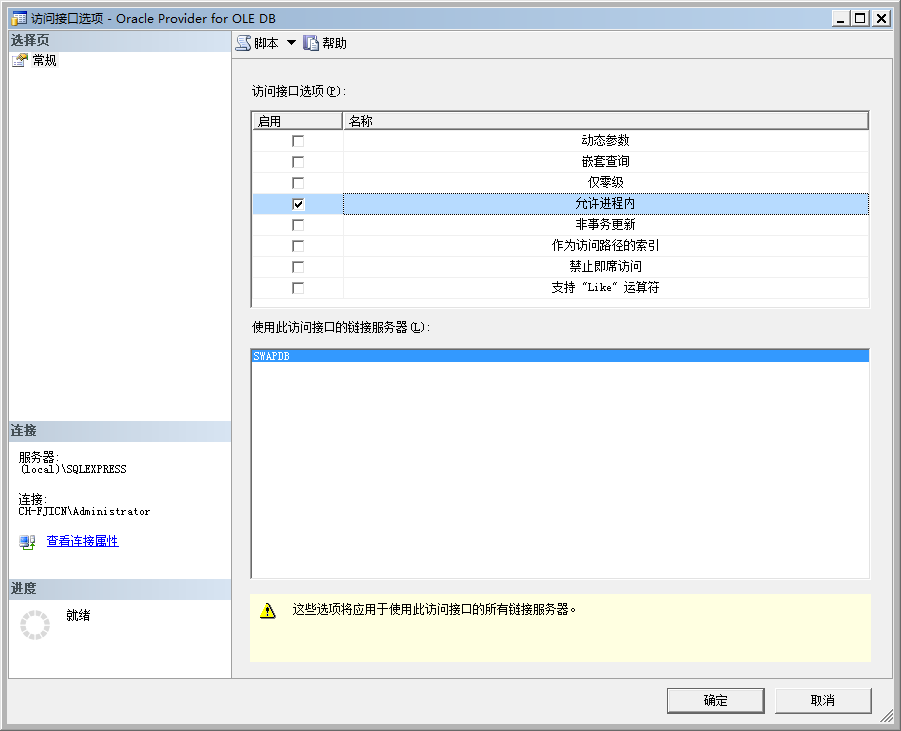Click the connection properties icon
901x731 pixels.
(x=27, y=542)
